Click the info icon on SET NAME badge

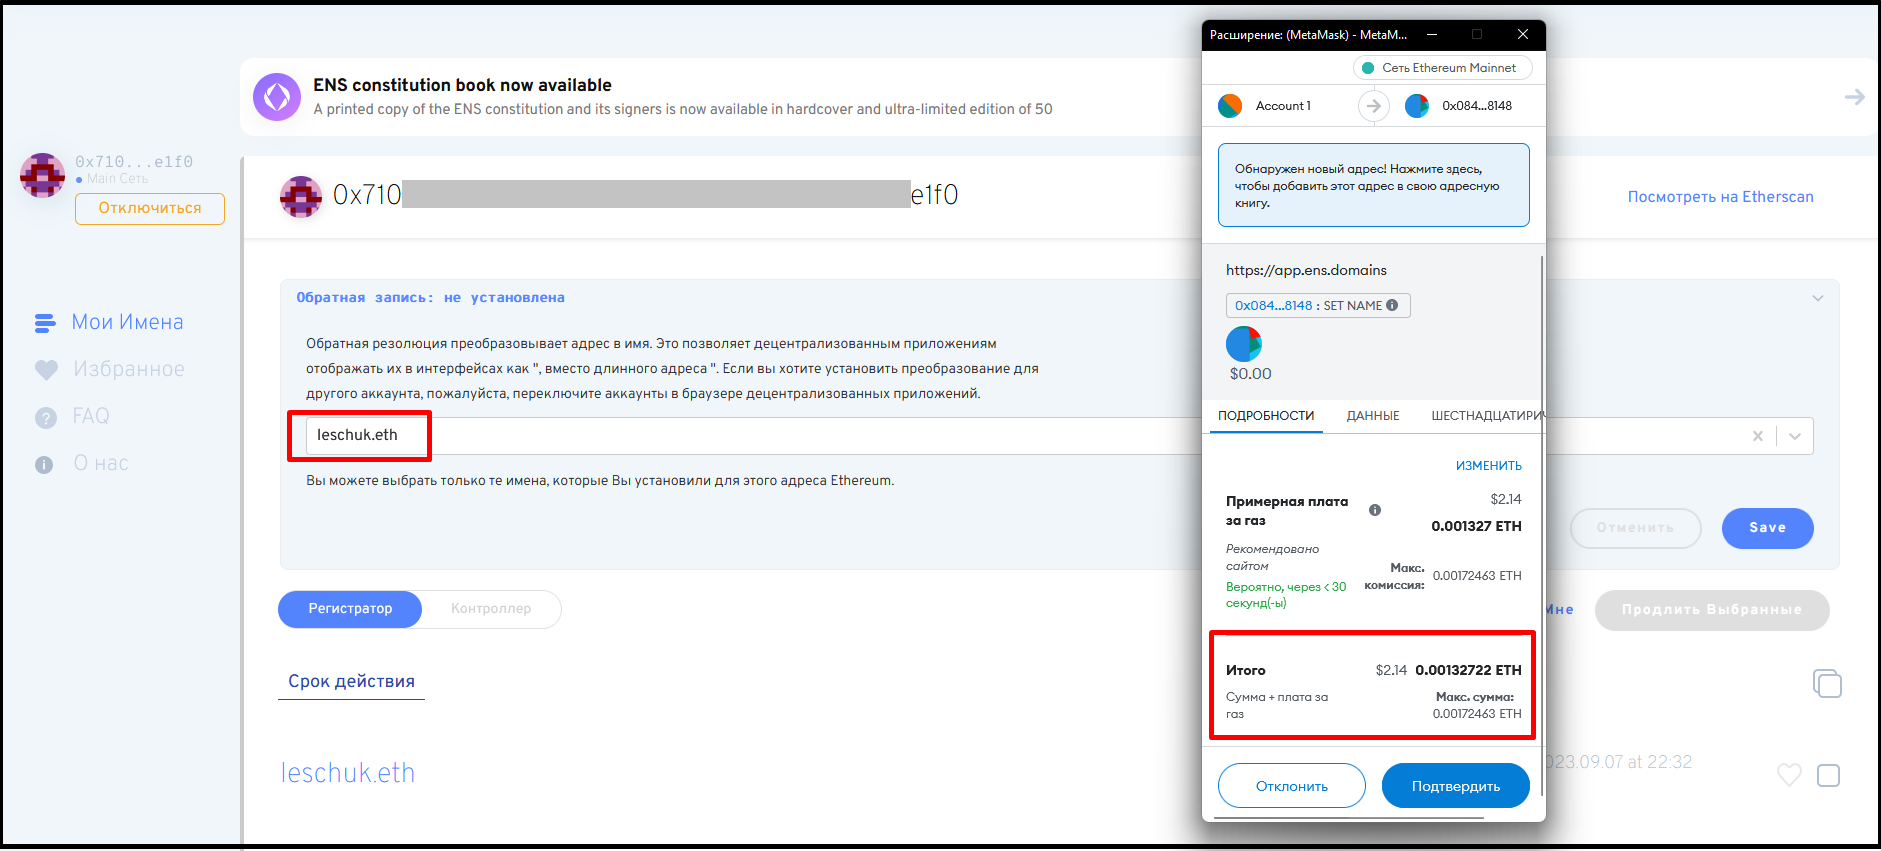pyautogui.click(x=1392, y=306)
